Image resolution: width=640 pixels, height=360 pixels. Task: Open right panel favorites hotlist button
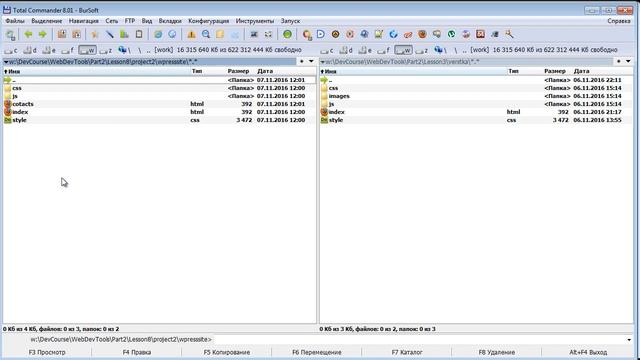[618, 61]
